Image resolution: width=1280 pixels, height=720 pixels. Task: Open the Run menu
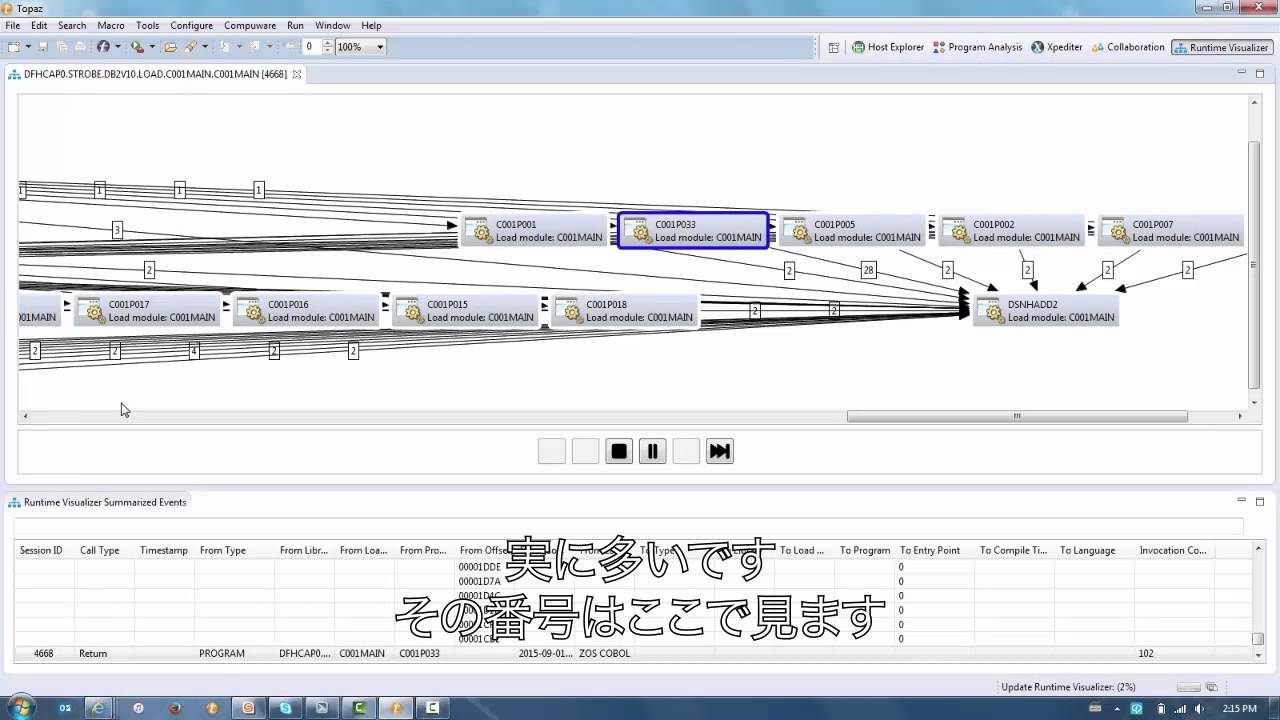click(x=295, y=25)
